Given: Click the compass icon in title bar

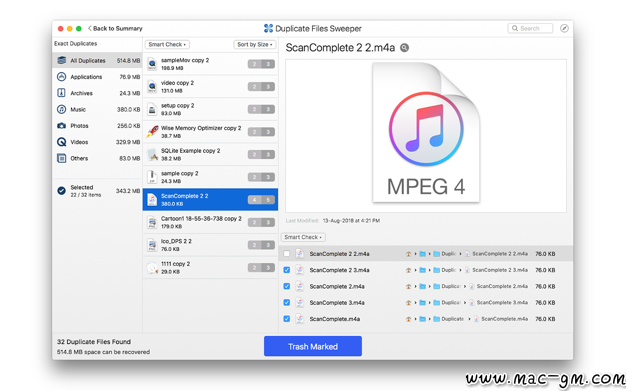Looking at the screenshot, I should coord(564,28).
